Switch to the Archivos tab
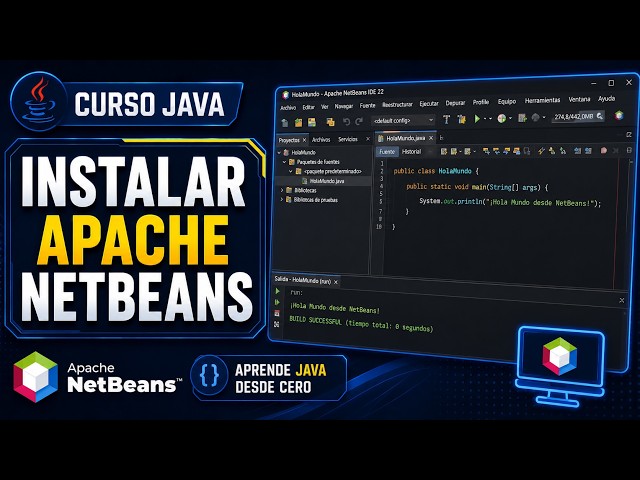Viewport: 640px width, 480px height. point(321,140)
